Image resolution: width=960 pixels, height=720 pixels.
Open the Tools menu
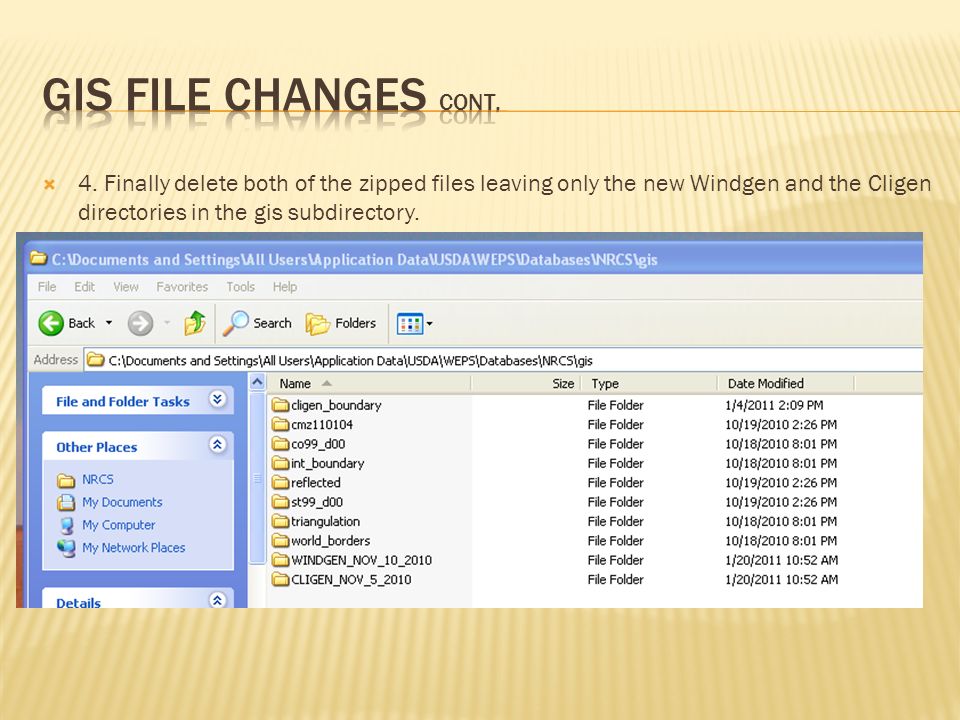[240, 287]
